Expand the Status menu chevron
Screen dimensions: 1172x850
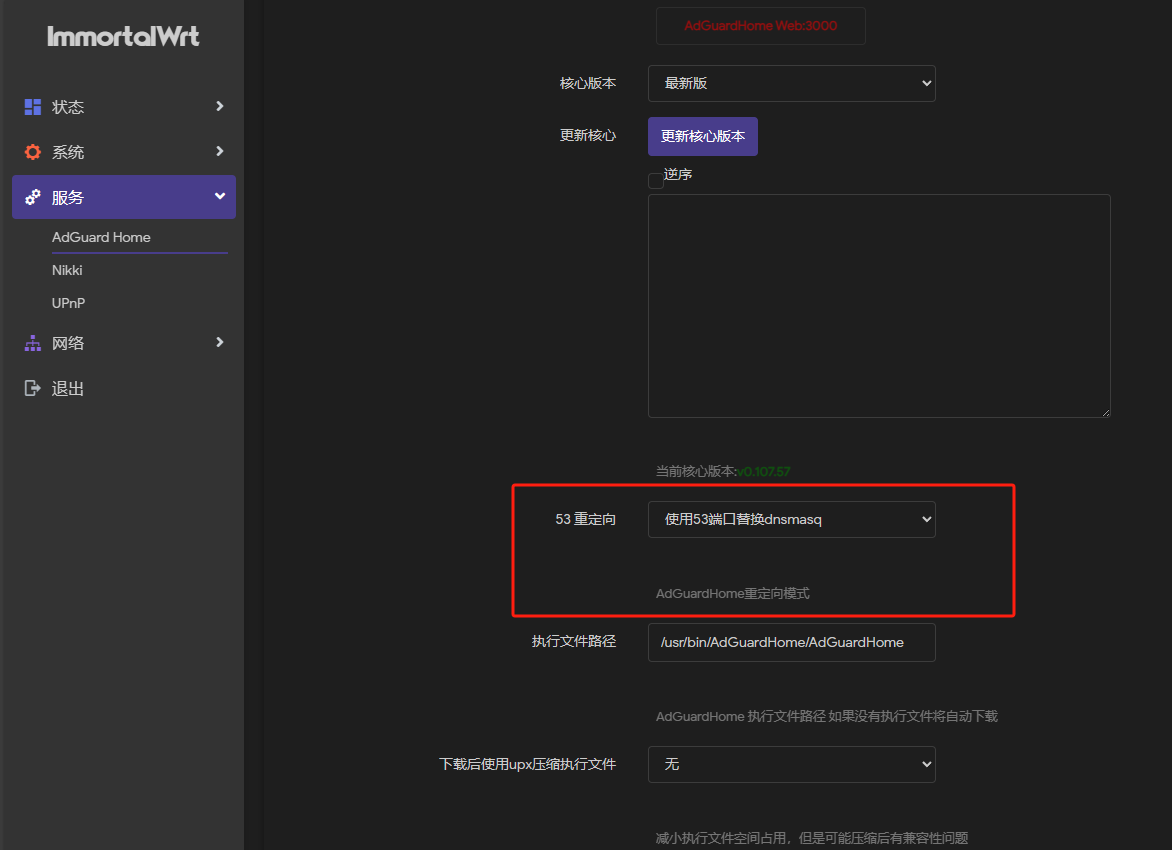point(220,106)
